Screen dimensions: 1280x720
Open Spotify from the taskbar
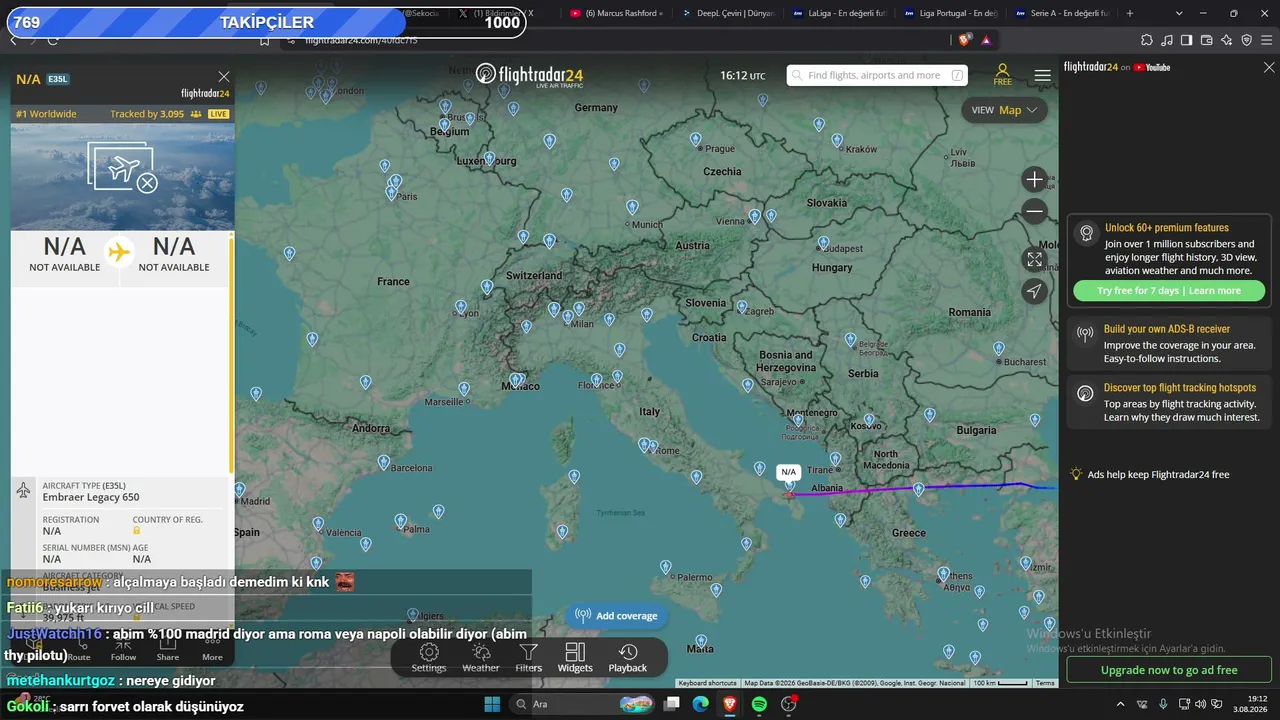[x=759, y=704]
